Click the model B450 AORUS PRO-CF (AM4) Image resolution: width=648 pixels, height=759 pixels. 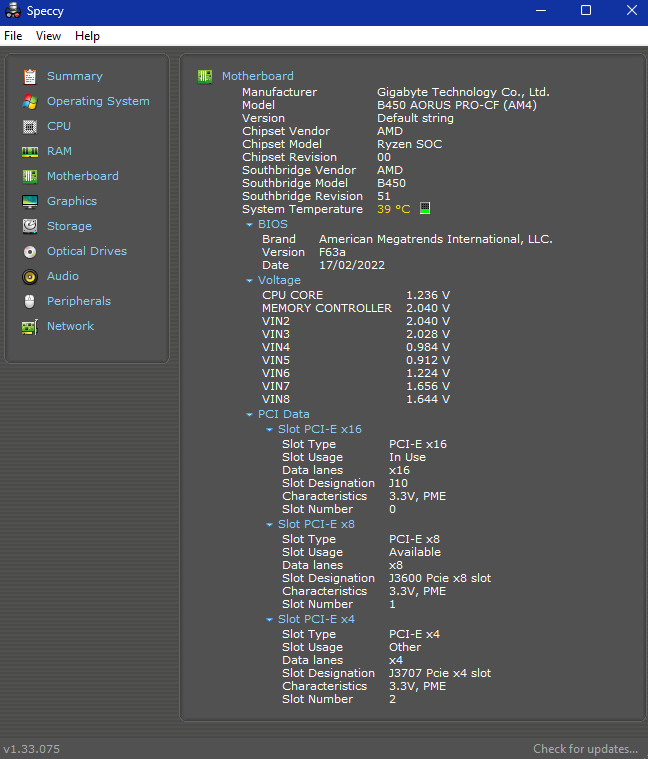click(456, 105)
